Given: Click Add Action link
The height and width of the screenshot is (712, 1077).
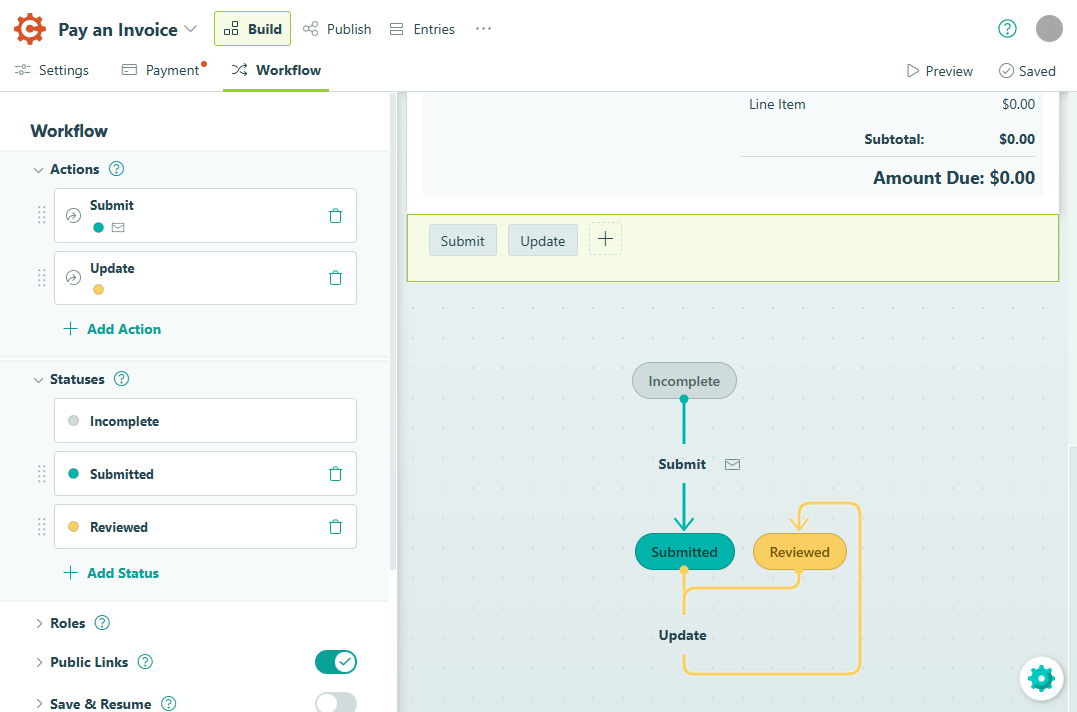Looking at the screenshot, I should pyautogui.click(x=112, y=329).
